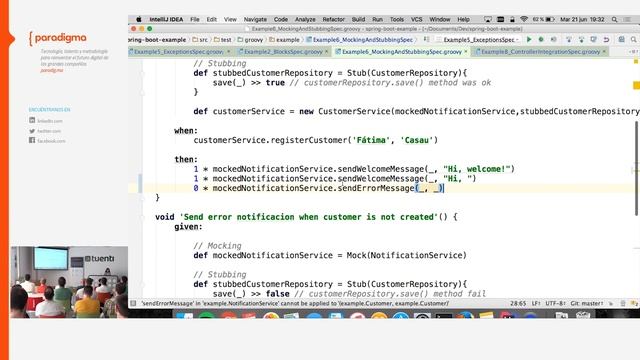640x360 pixels.
Task: Open the Apple menu
Action: [x=139, y=19]
